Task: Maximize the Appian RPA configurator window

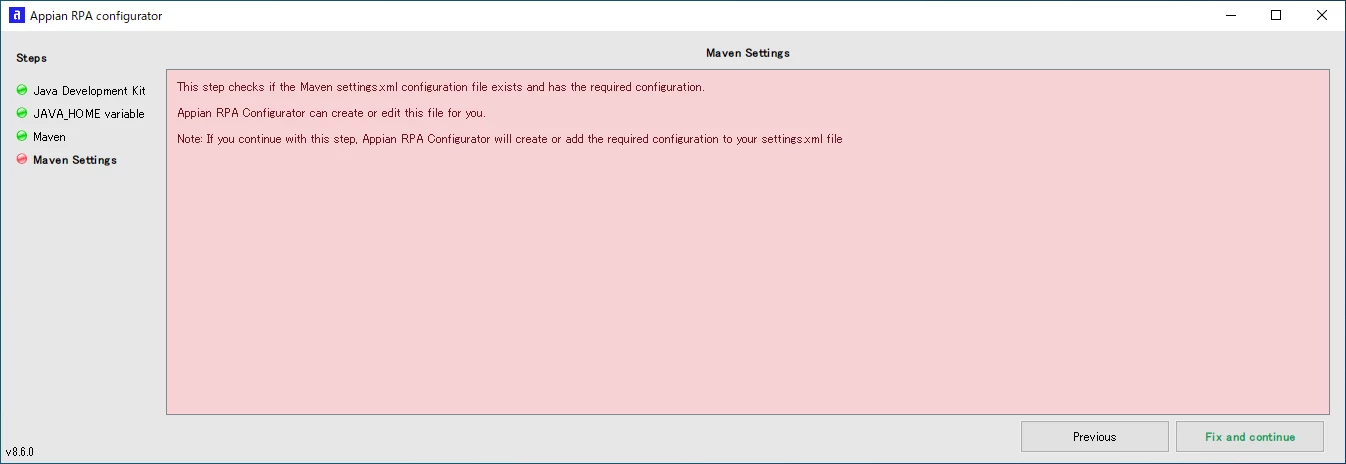Action: [x=1276, y=15]
